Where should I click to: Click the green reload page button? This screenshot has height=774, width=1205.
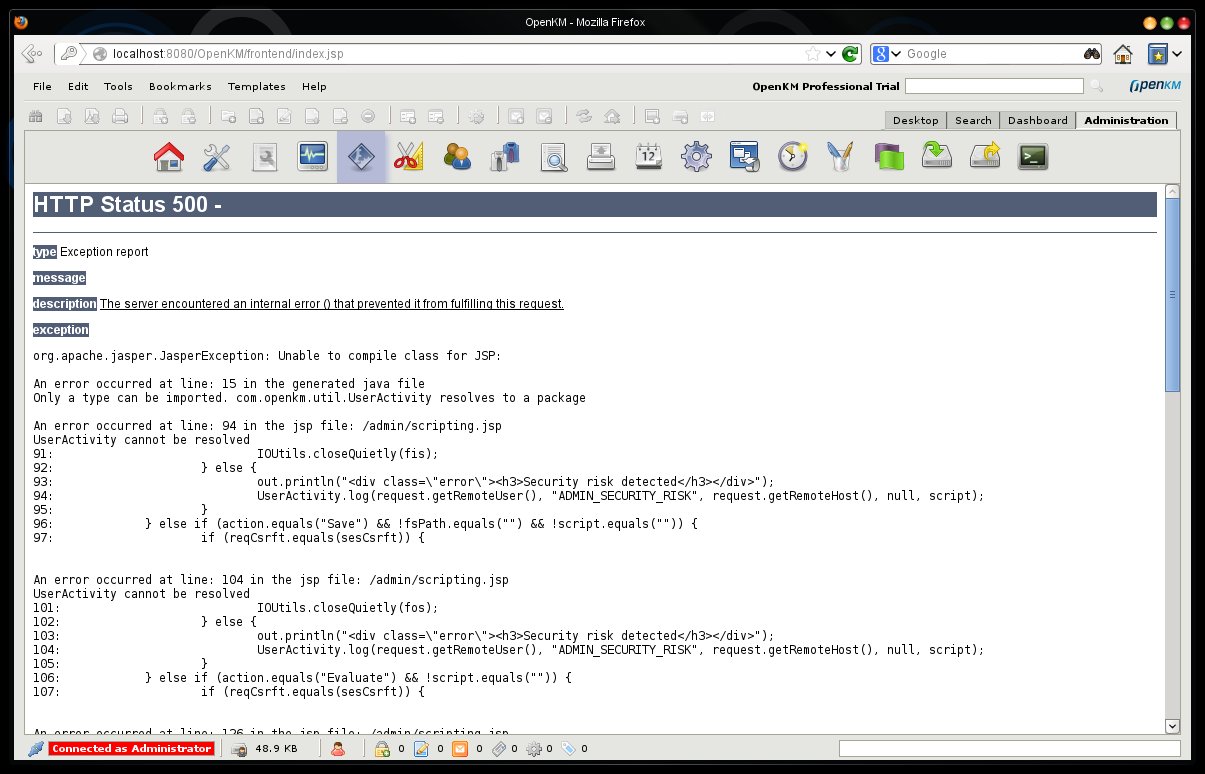click(x=850, y=54)
